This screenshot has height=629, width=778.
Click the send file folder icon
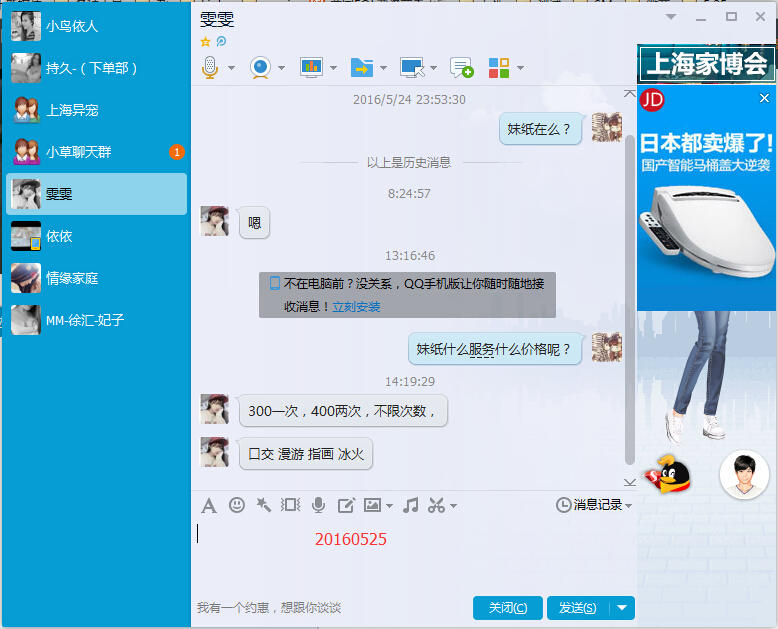tap(362, 67)
